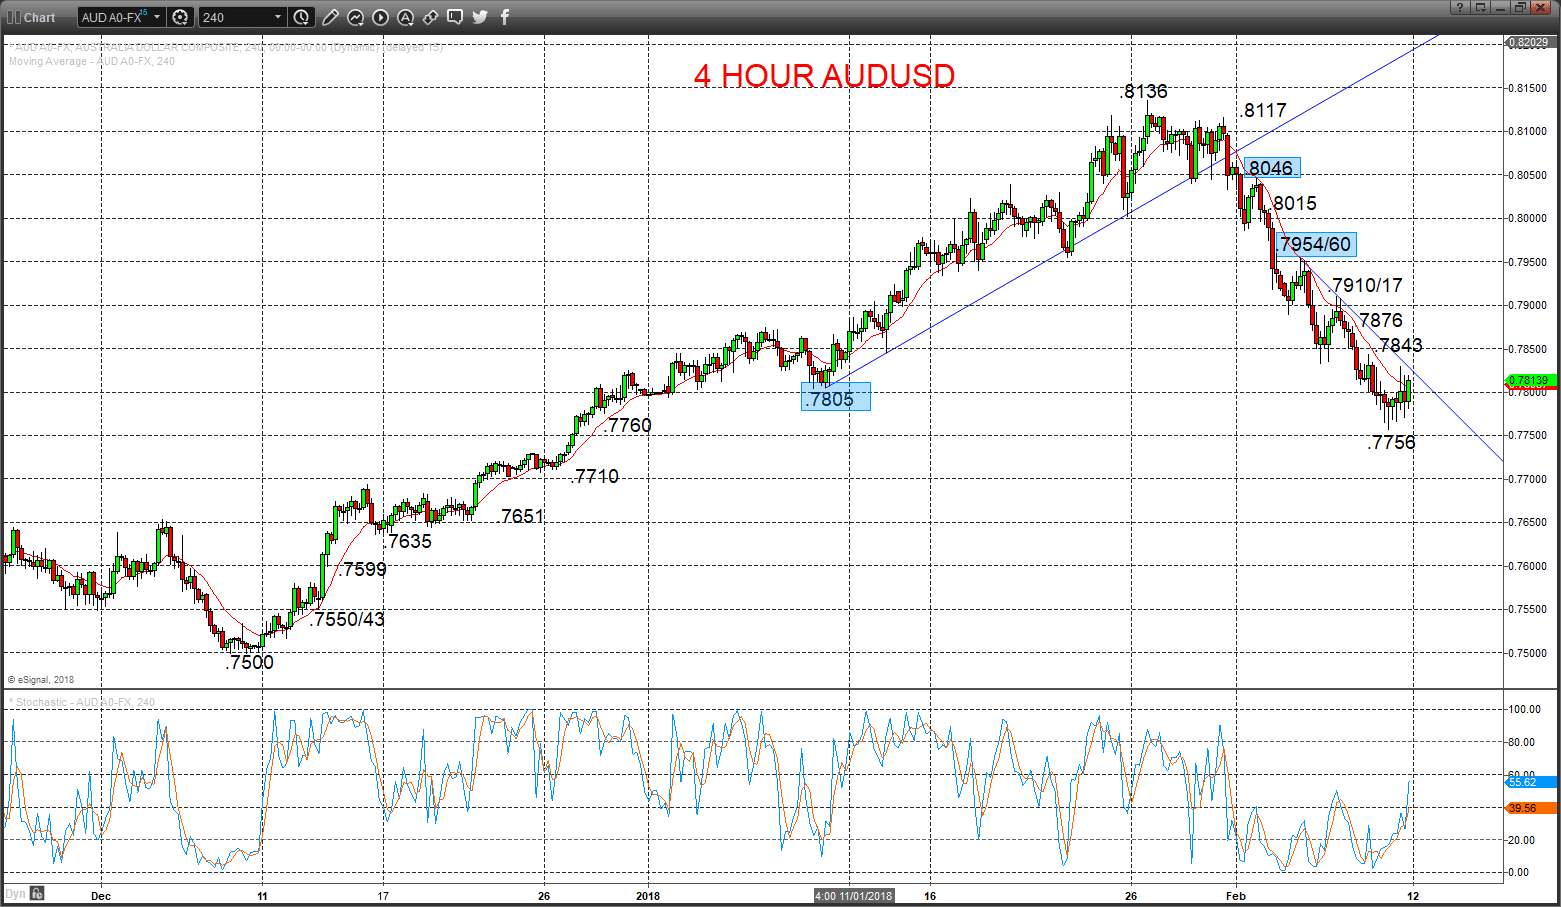Click the AUD A0-FX chart description line
Image resolution: width=1561 pixels, height=907 pixels.
point(228,47)
